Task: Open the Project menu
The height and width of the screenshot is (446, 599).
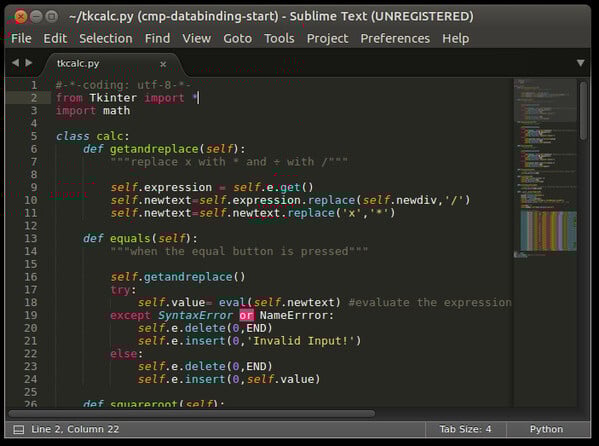Action: 327,38
